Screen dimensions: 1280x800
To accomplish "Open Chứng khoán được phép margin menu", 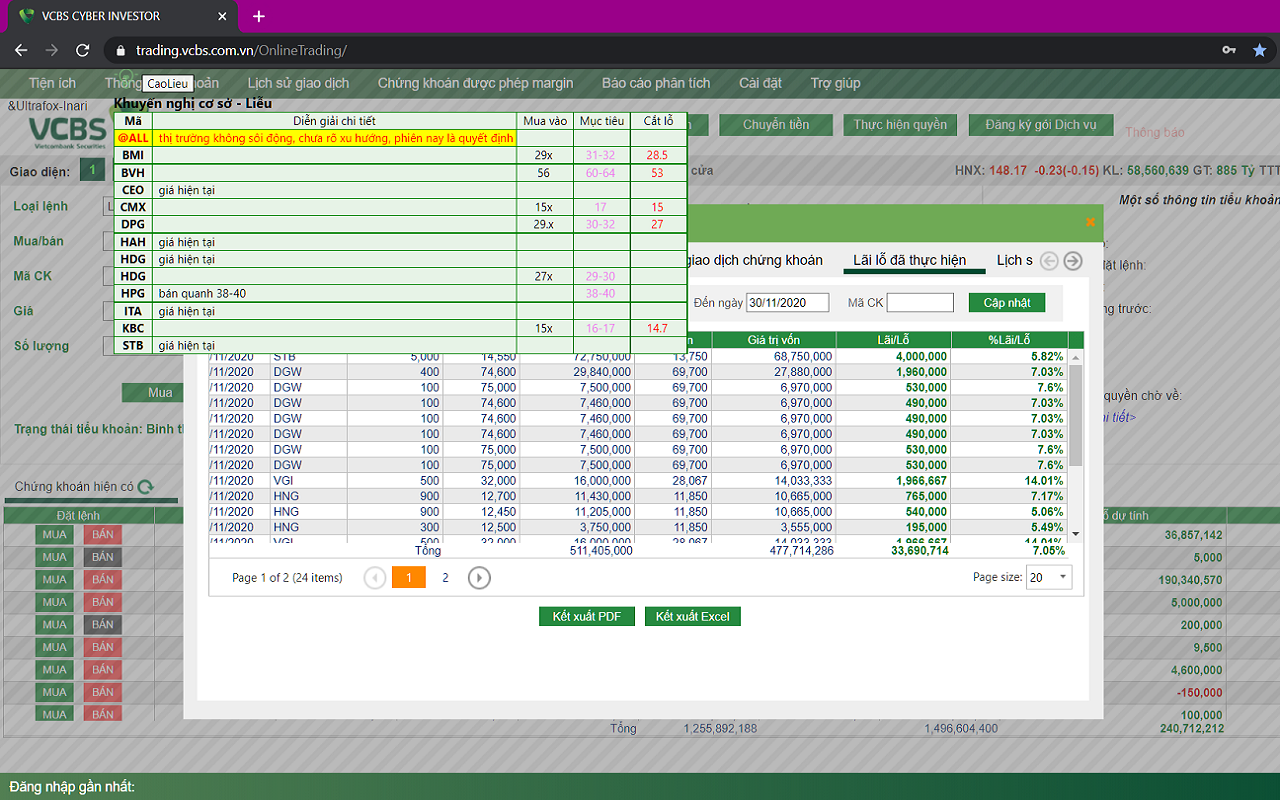I will (475, 83).
